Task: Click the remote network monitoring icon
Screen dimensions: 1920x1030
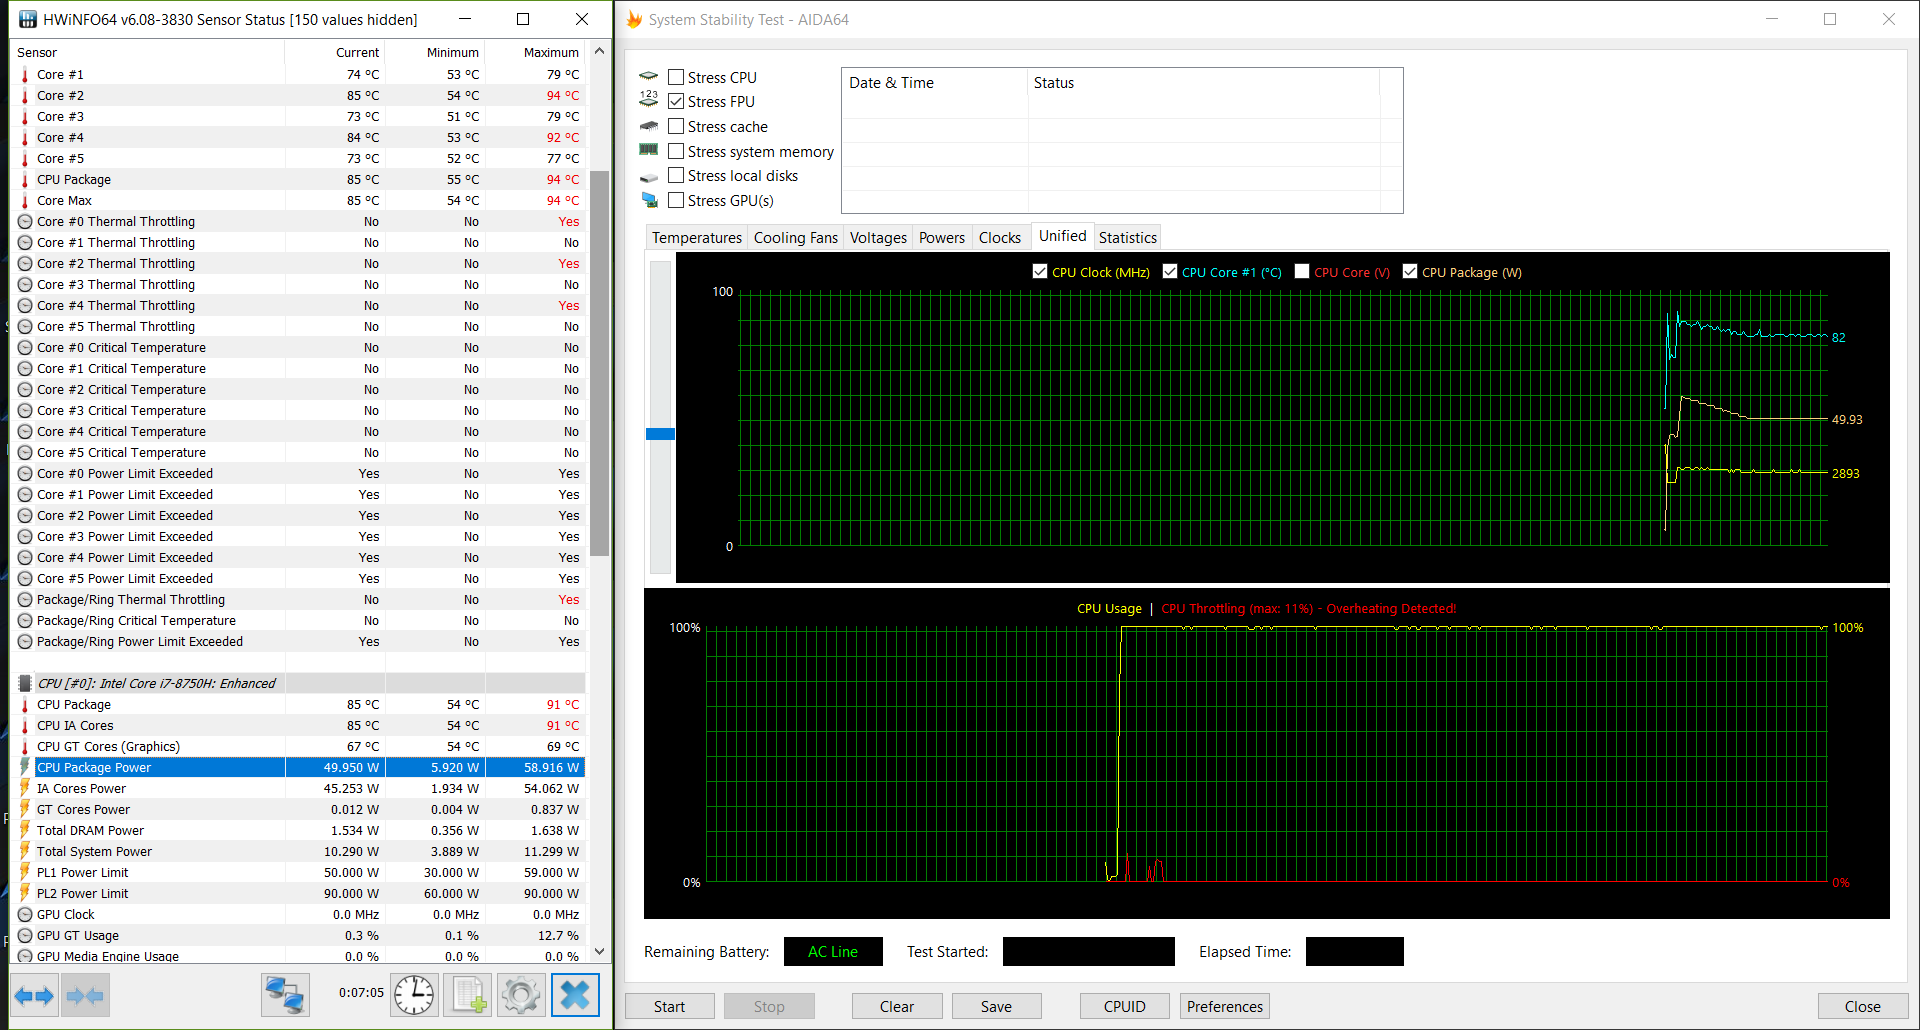Action: [x=285, y=996]
